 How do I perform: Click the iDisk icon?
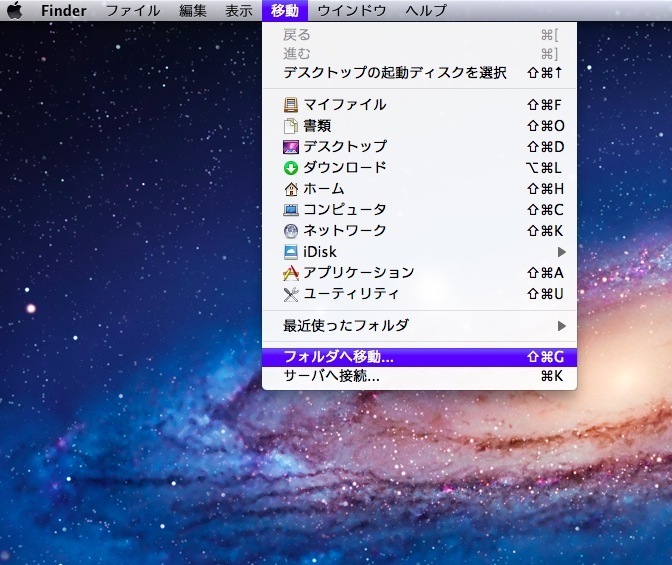[x=291, y=252]
